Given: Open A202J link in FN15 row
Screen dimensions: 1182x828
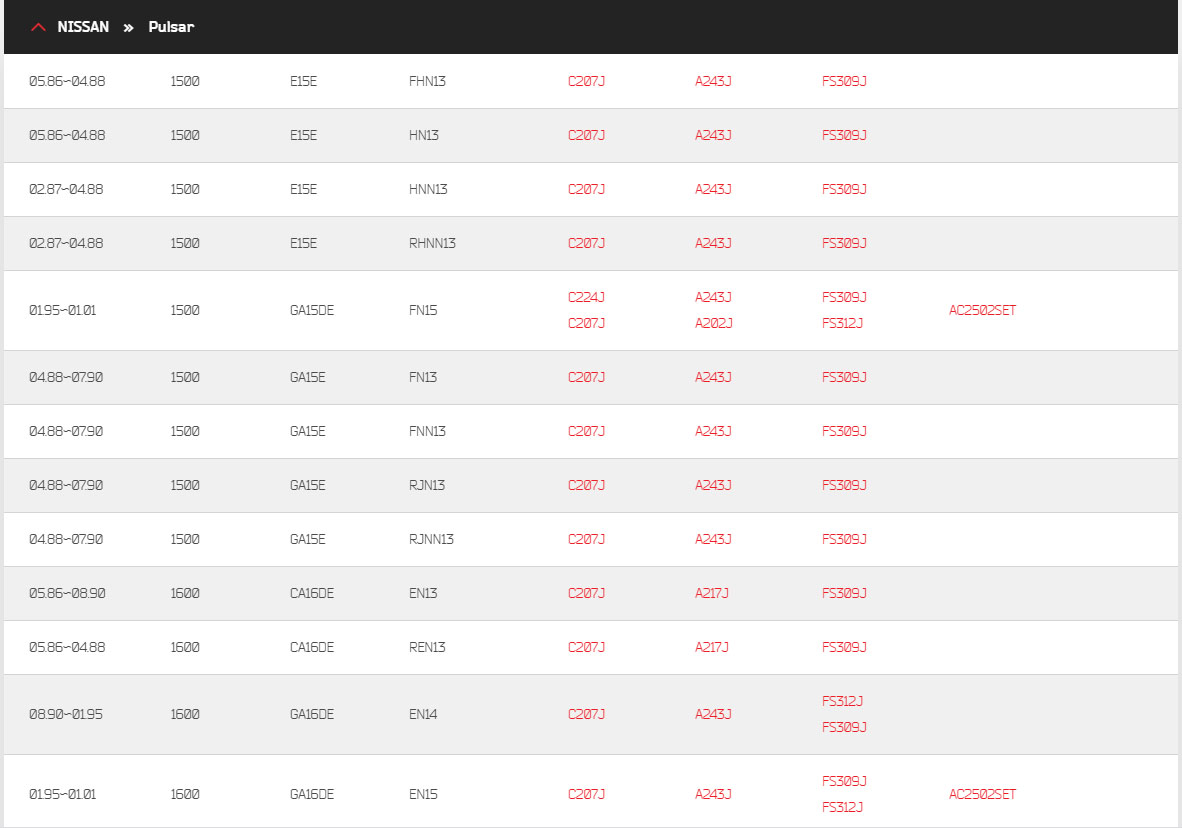Looking at the screenshot, I should 714,323.
